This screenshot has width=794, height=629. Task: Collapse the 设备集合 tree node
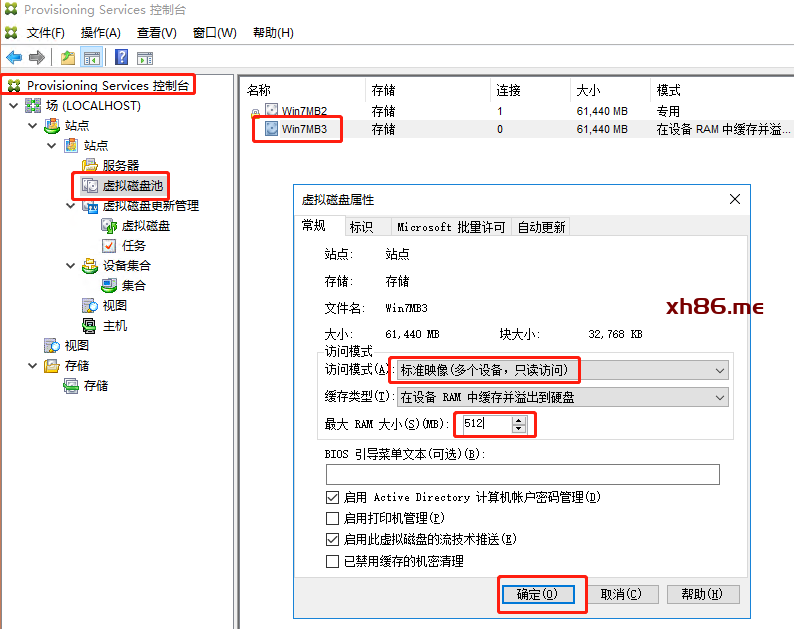point(71,266)
